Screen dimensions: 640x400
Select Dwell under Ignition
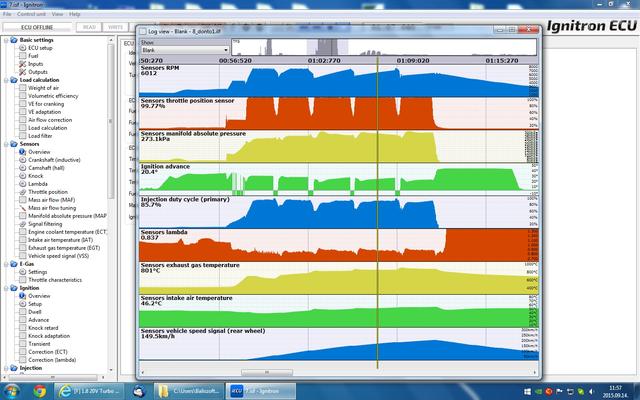(x=34, y=312)
